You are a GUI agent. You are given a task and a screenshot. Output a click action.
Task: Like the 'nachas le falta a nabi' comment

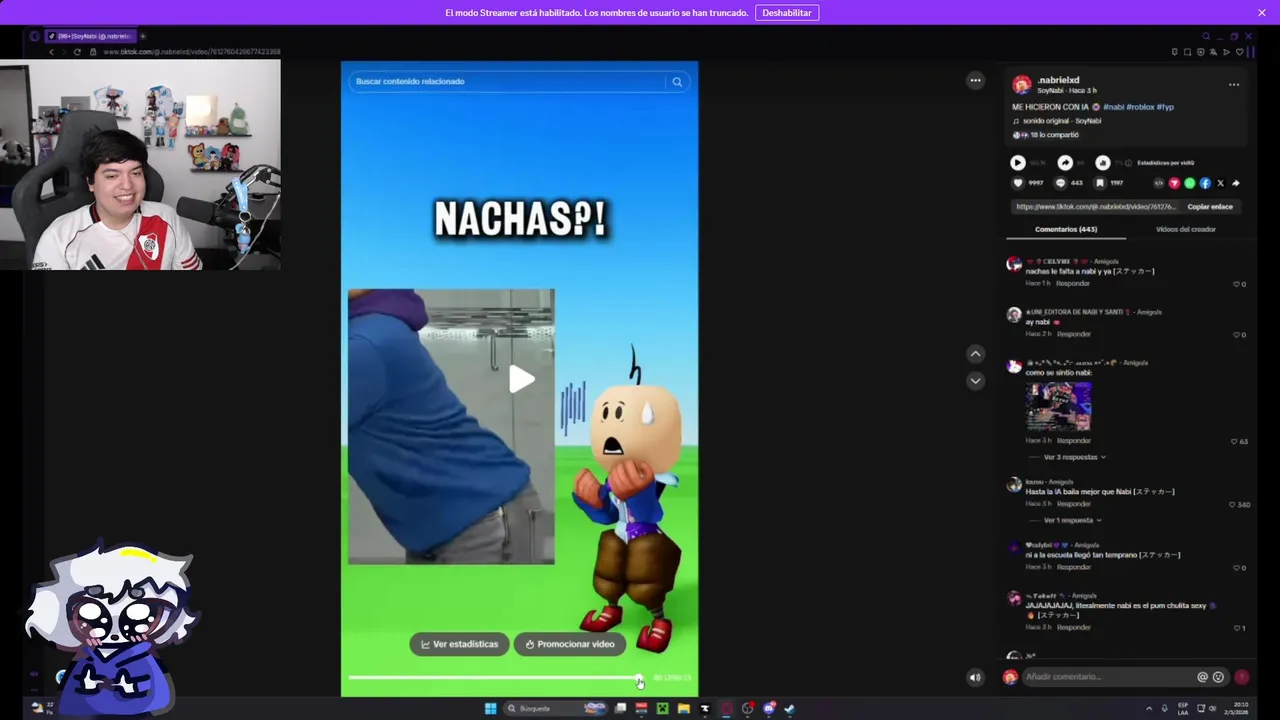[1236, 284]
